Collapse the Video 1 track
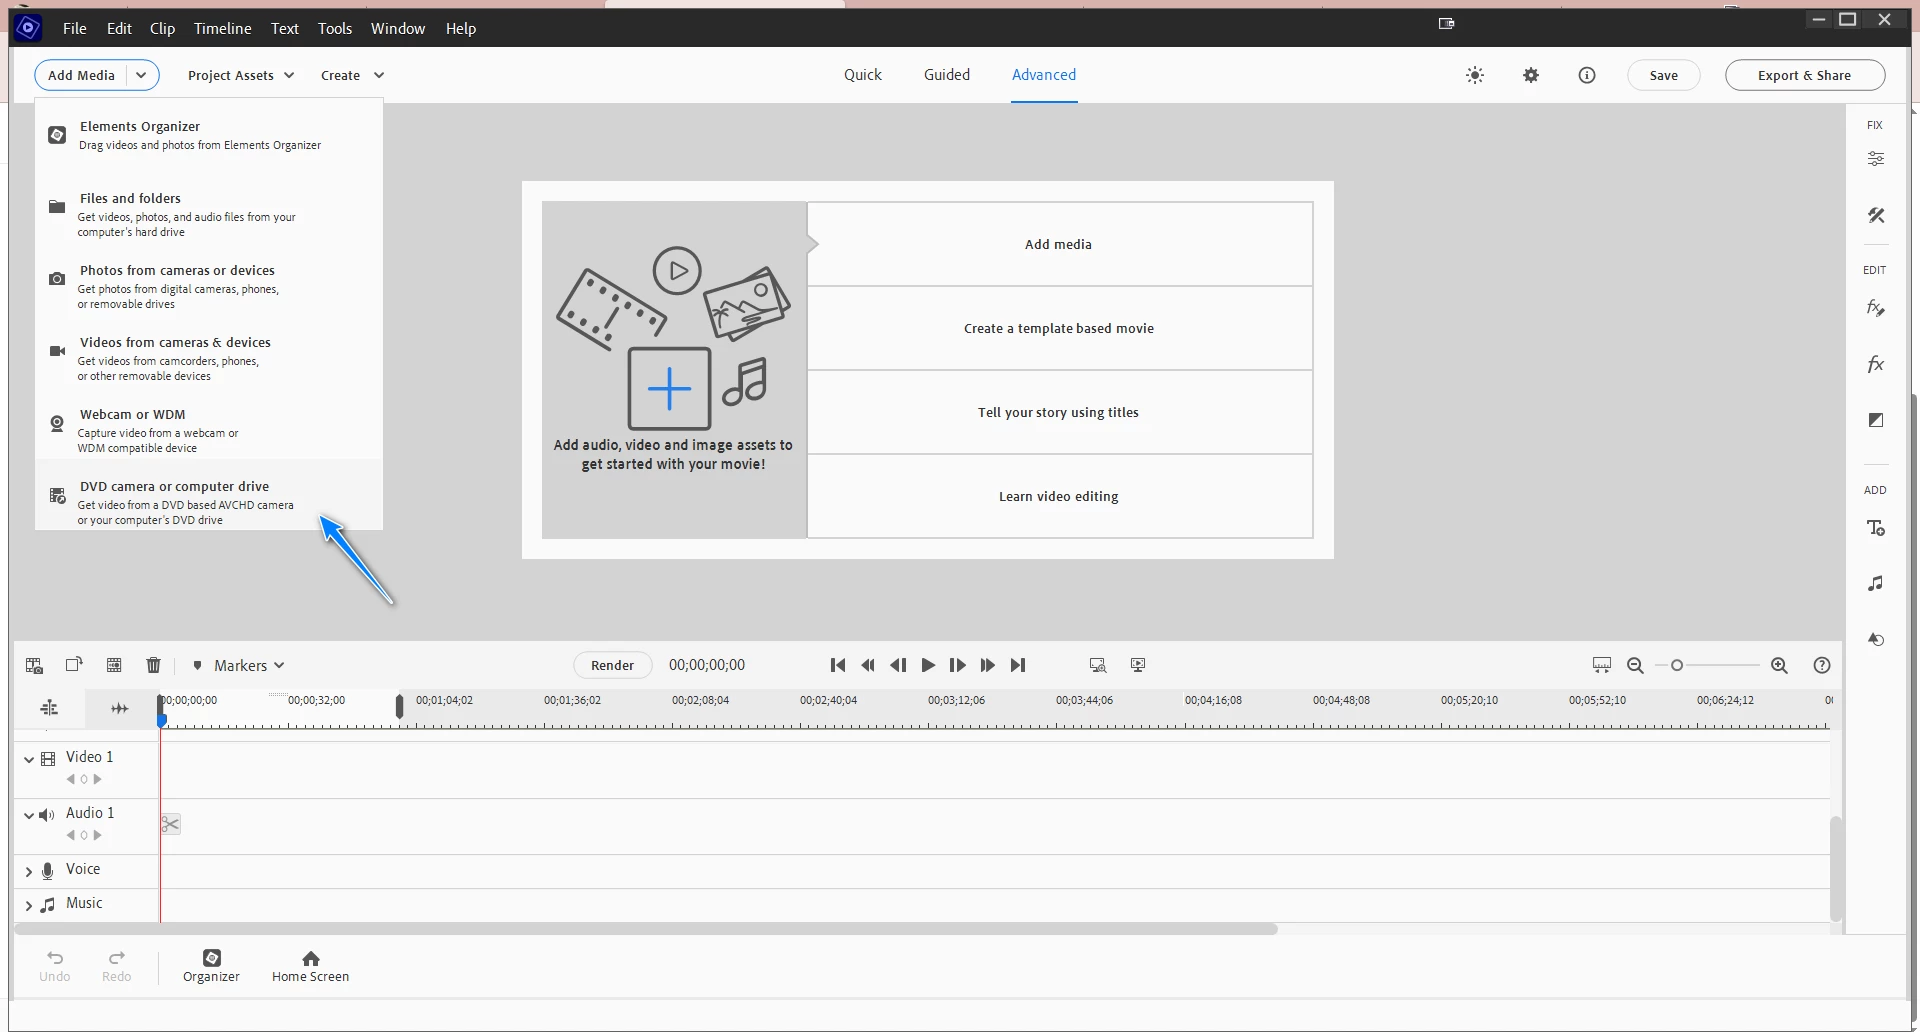Viewport: 1920px width, 1032px height. 28,759
